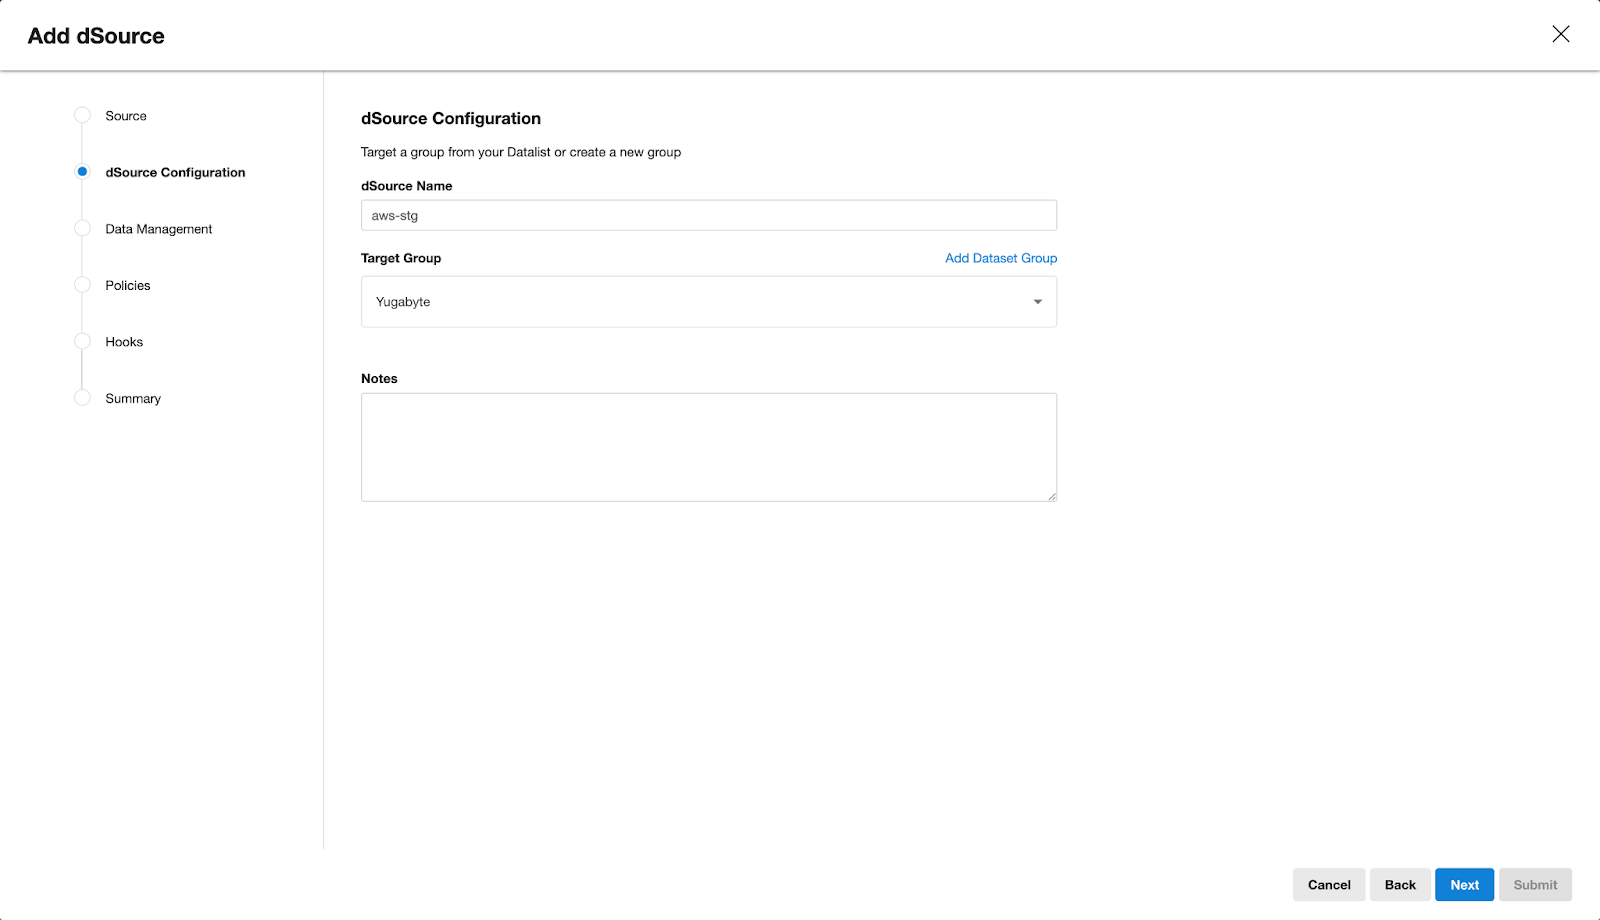1600x920 pixels.
Task: Open the Data Management step
Action: [x=159, y=229]
